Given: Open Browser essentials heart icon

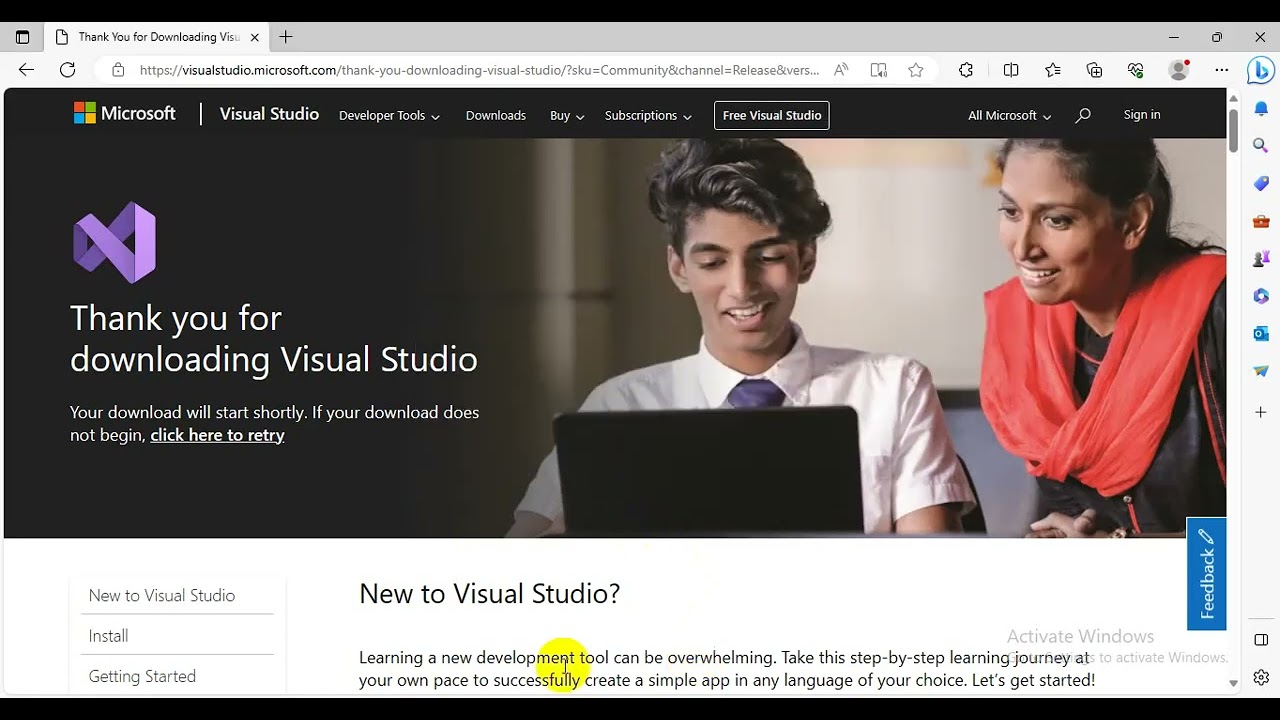Looking at the screenshot, I should pos(1136,70).
